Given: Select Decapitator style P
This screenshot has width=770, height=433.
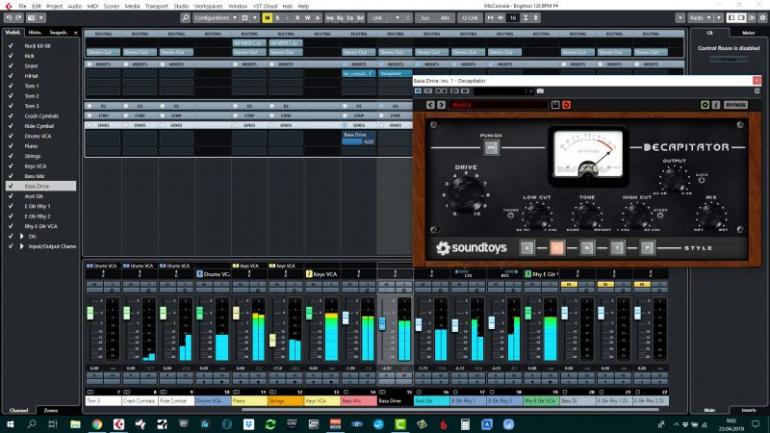Looking at the screenshot, I should tap(647, 248).
